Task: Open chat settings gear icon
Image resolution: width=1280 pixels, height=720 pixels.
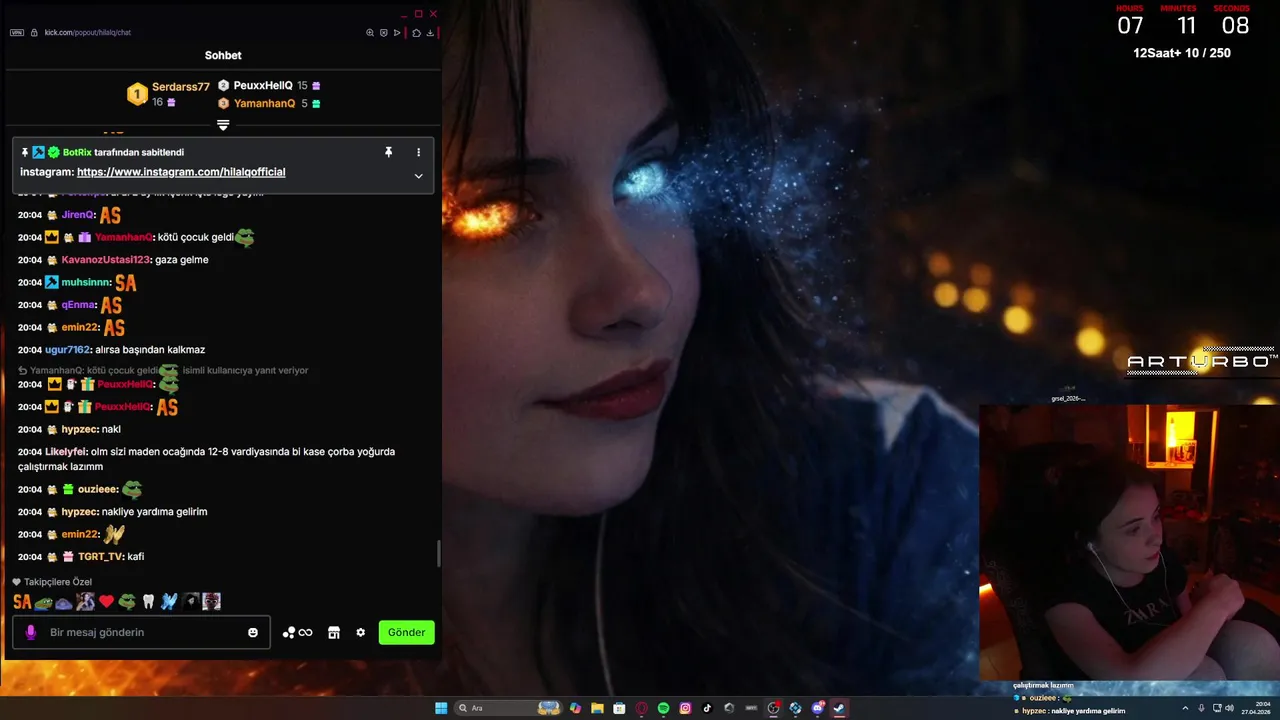Action: click(360, 632)
